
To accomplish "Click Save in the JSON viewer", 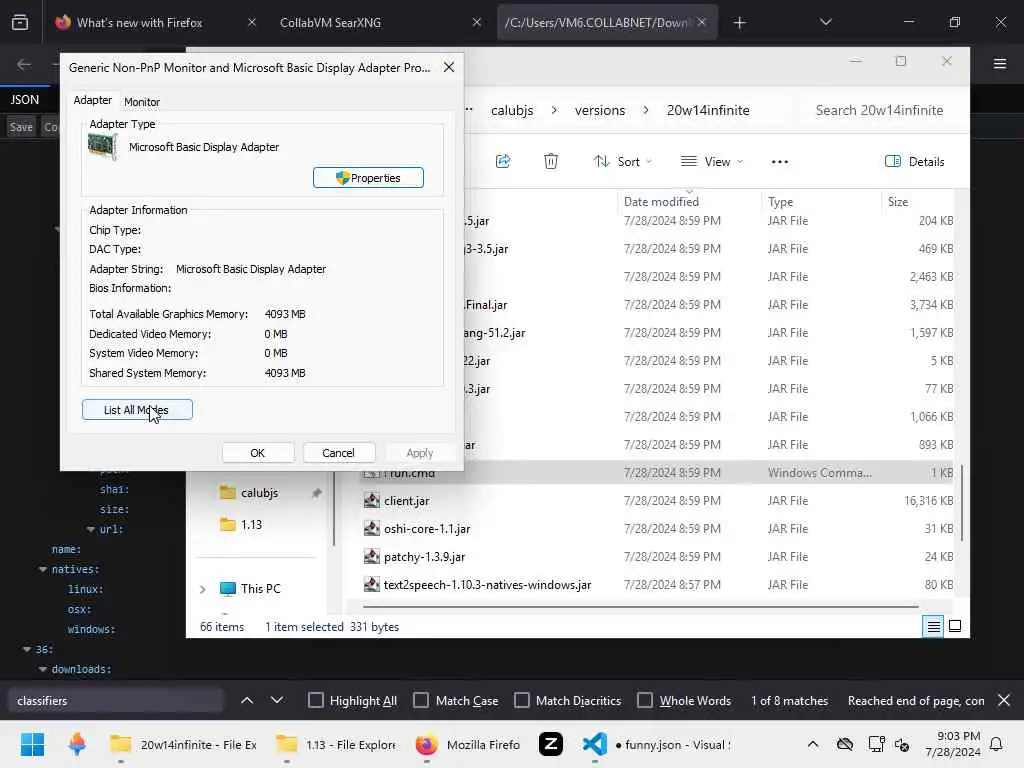I will [21, 127].
